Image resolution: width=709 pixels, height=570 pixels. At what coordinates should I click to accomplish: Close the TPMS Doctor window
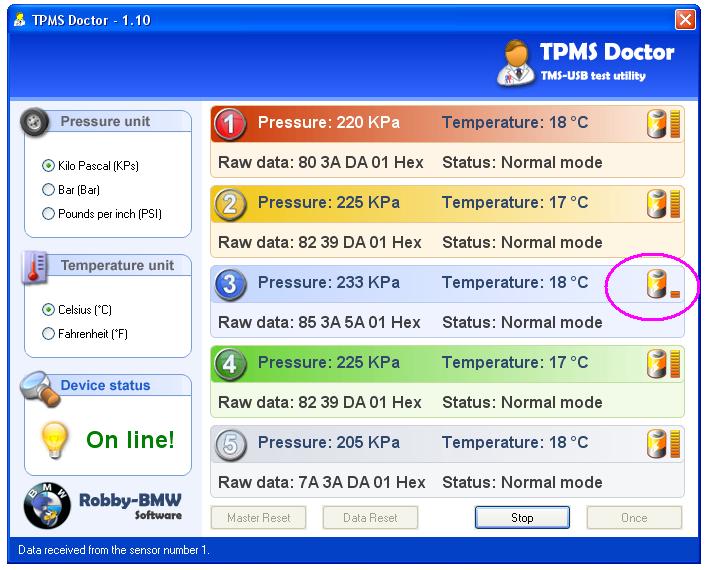pyautogui.click(x=685, y=19)
